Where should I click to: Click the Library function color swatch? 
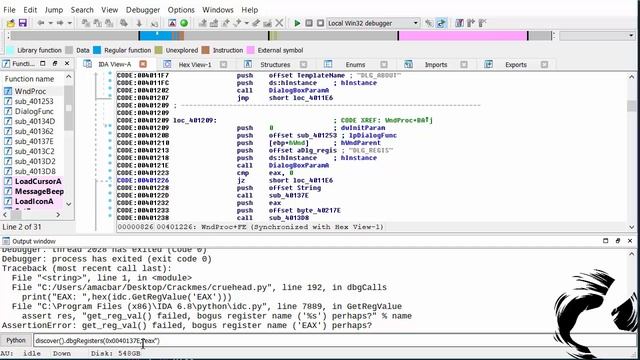pyautogui.click(x=10, y=50)
